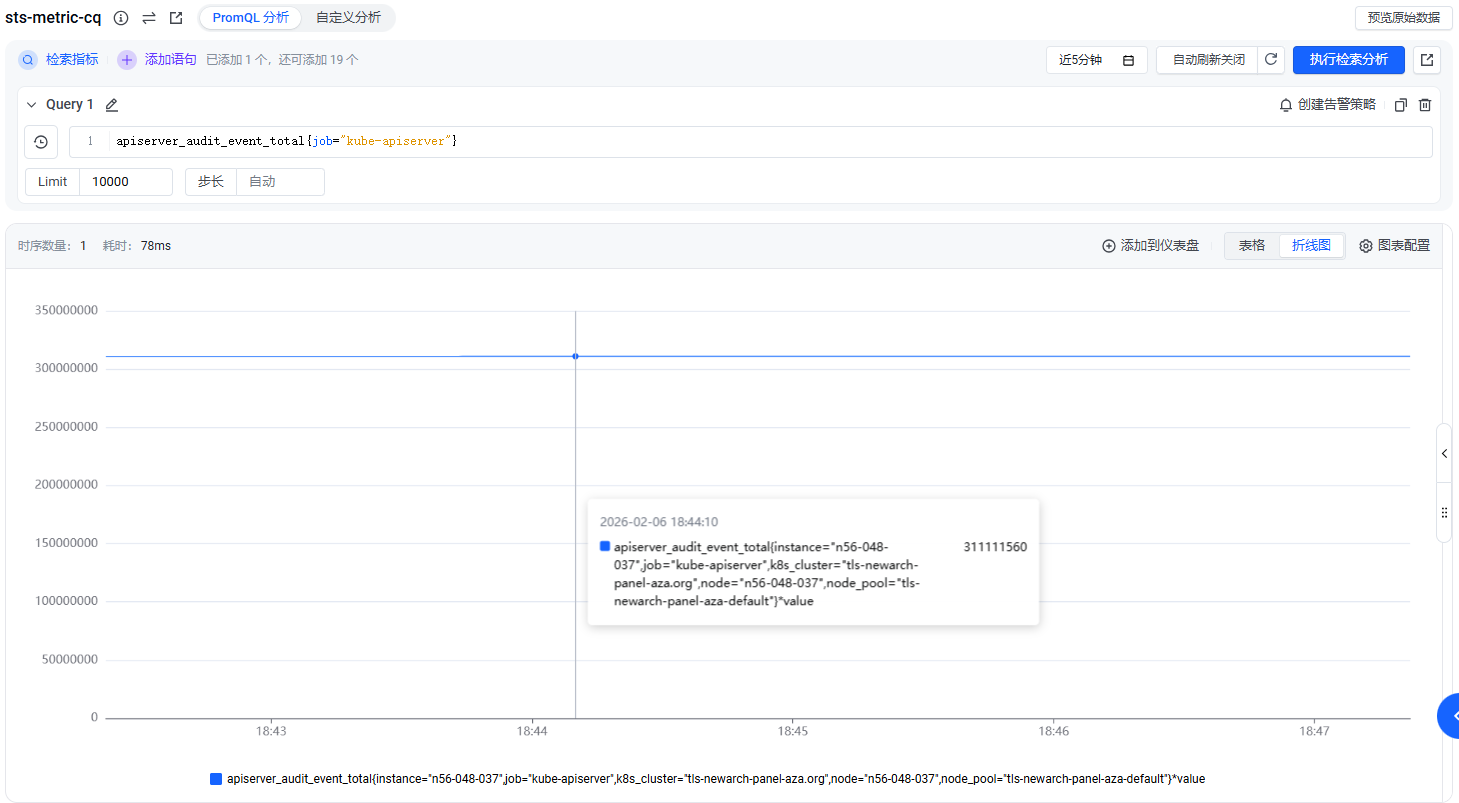1459x803 pixels.
Task: Click the blue floating button at right edge
Action: click(x=1449, y=716)
